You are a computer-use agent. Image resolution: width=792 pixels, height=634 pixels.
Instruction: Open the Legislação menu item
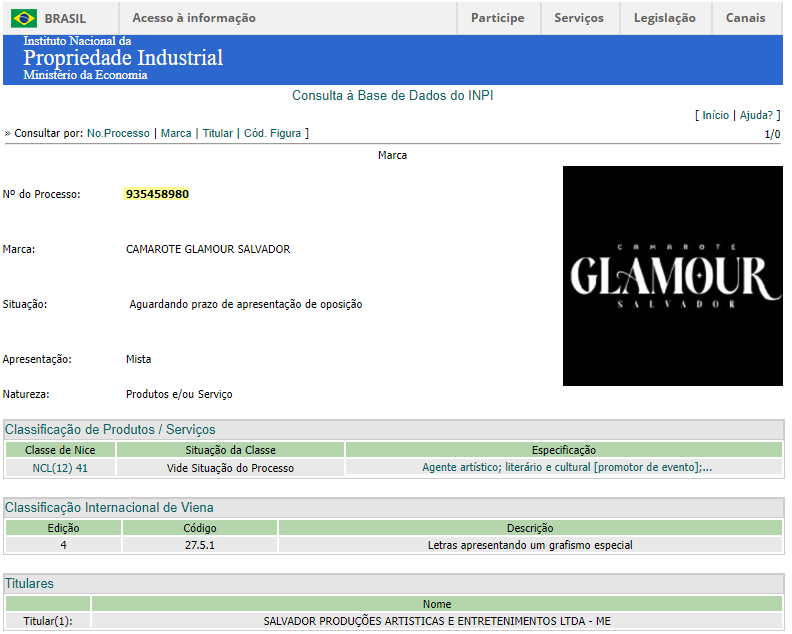(665, 18)
